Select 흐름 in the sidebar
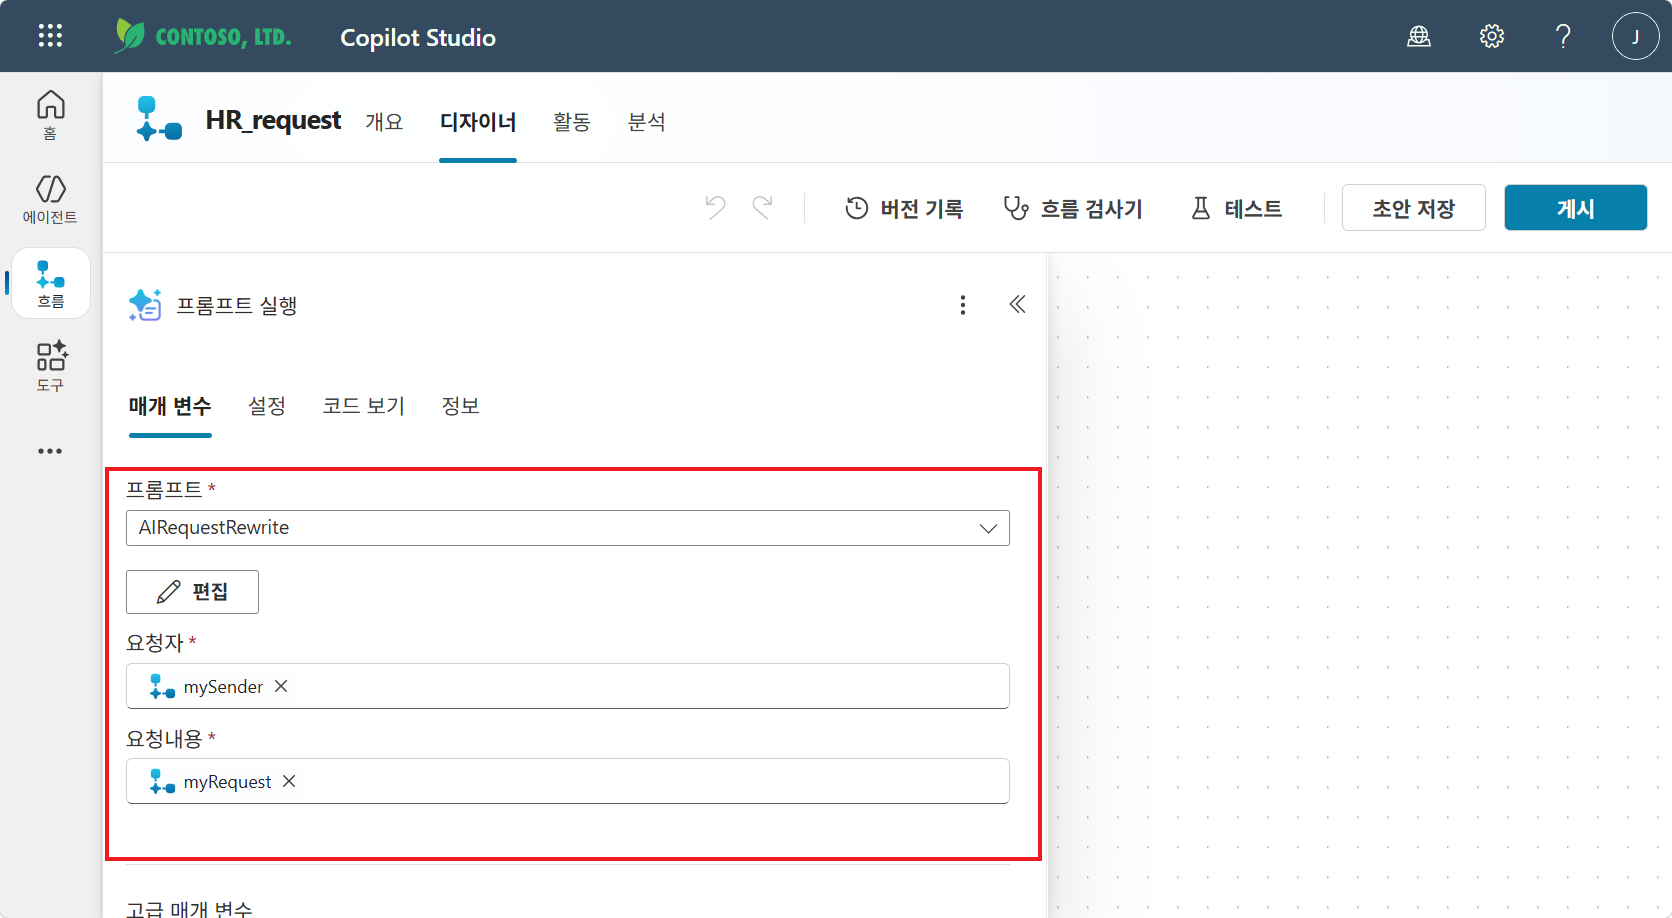Screen dimensions: 1672x918 click(x=50, y=283)
